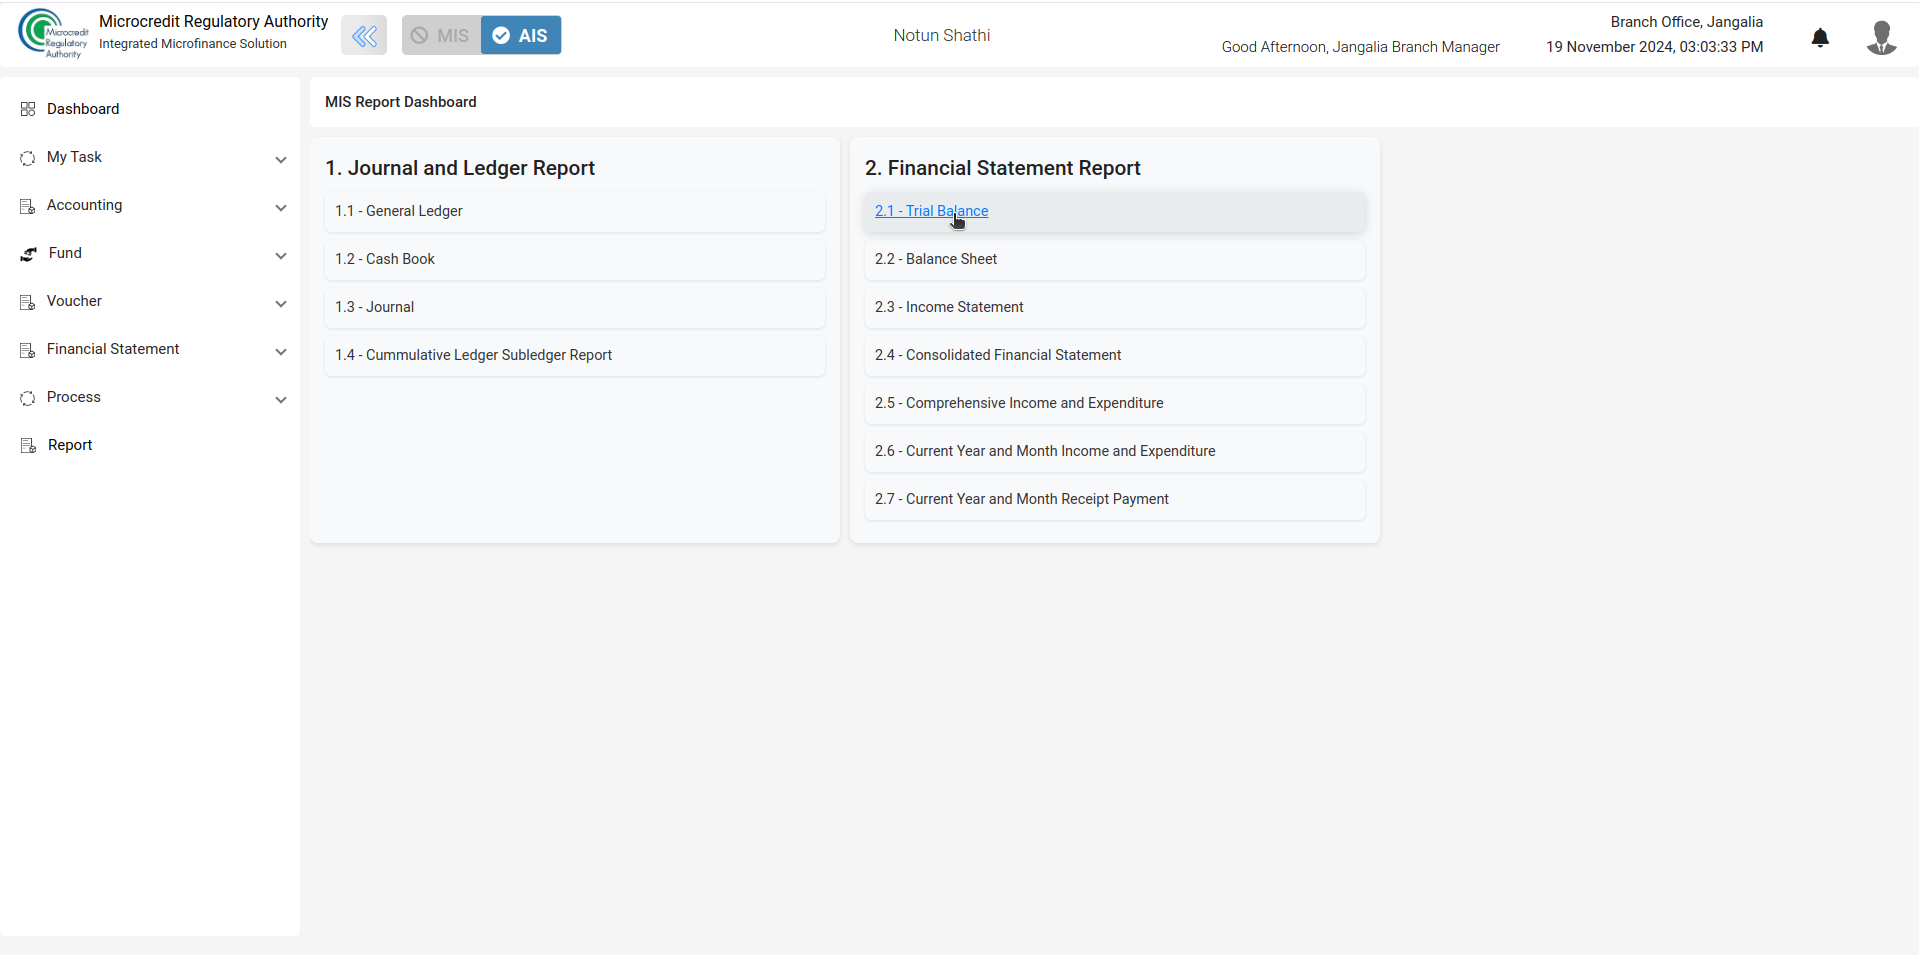Open 2.4 - Consolidated Financial Statement

coord(1114,355)
